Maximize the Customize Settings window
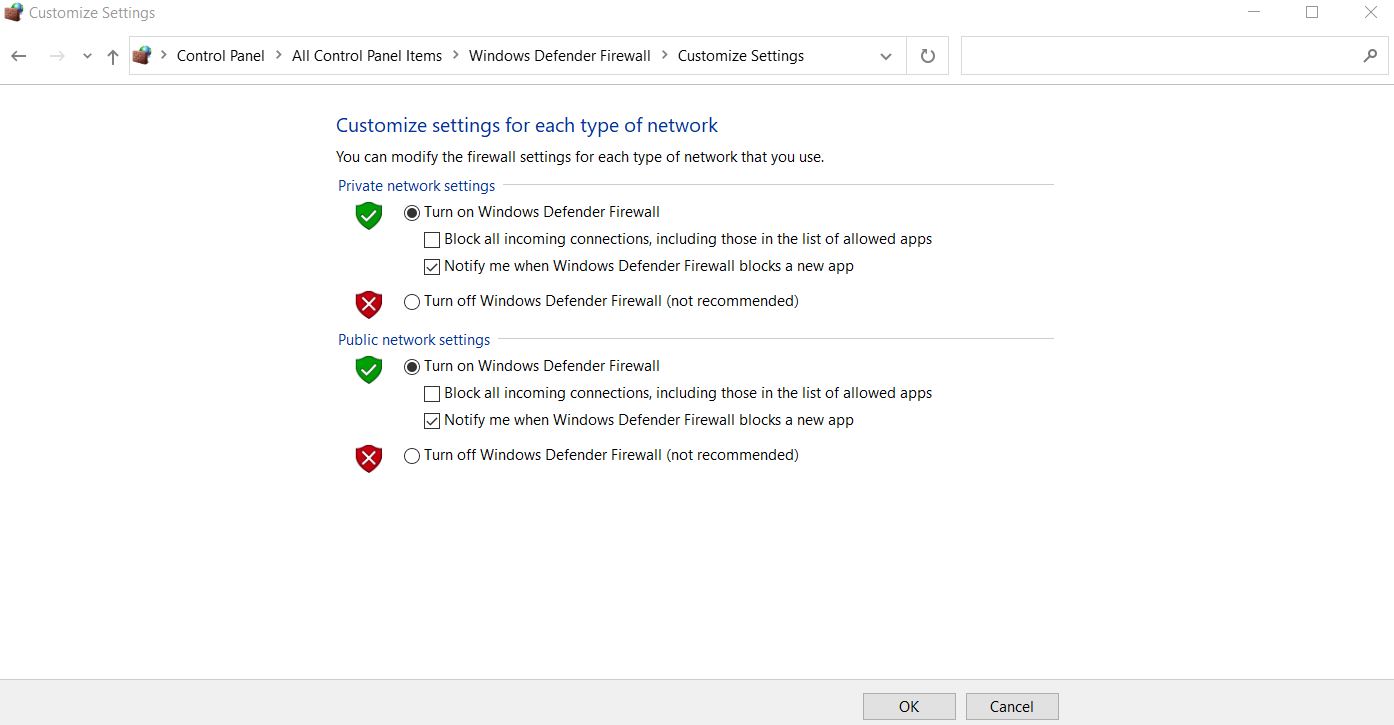 (x=1312, y=13)
